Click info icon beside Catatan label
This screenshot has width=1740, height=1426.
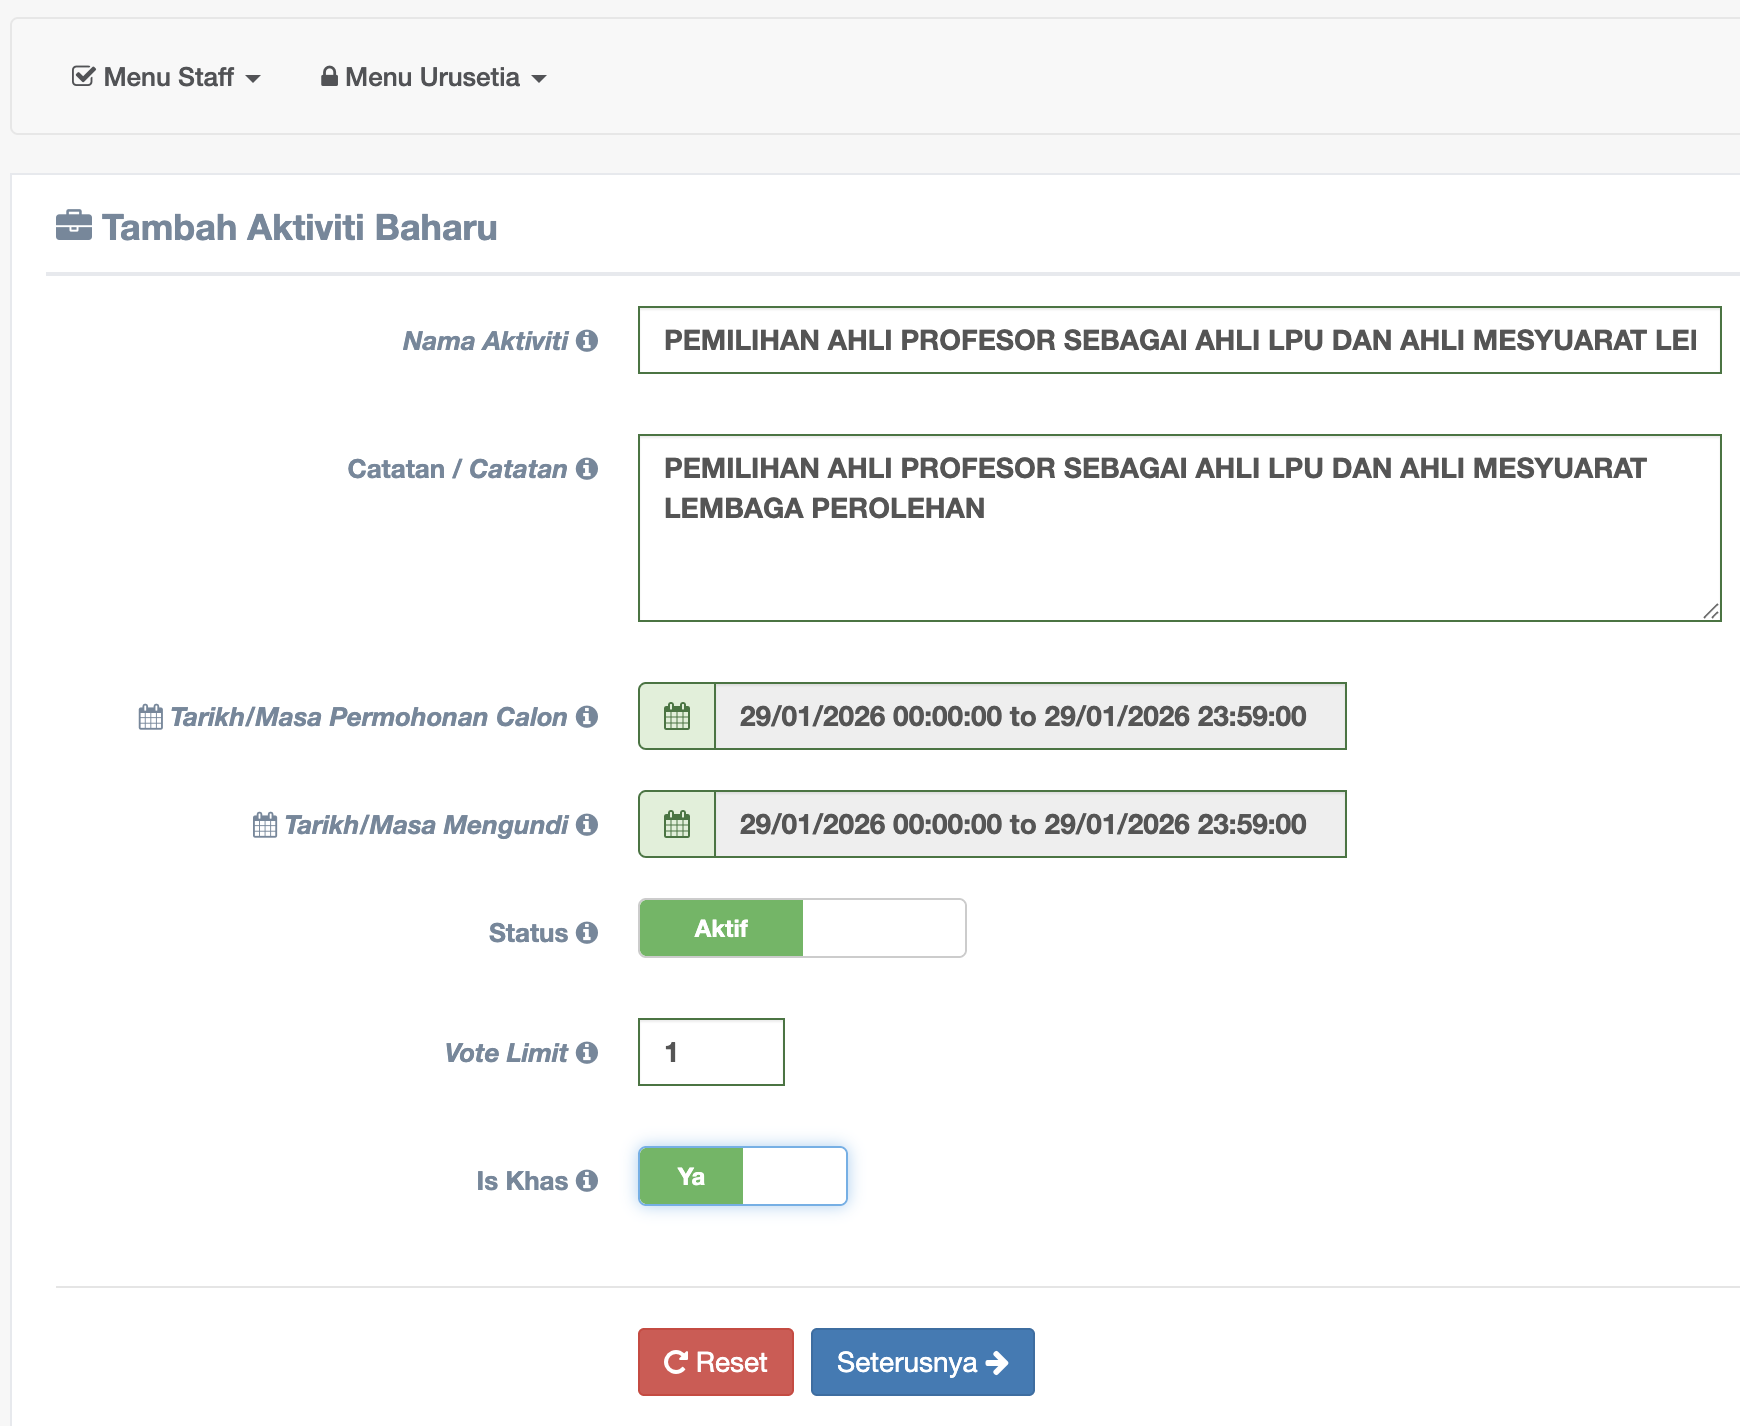point(587,469)
